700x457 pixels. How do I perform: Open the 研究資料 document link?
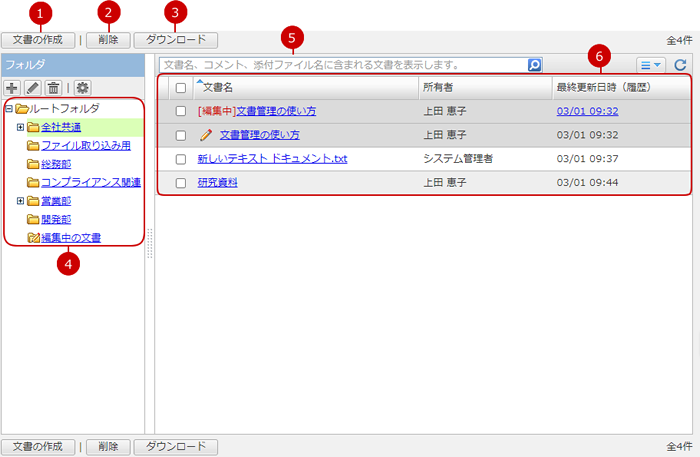217,183
